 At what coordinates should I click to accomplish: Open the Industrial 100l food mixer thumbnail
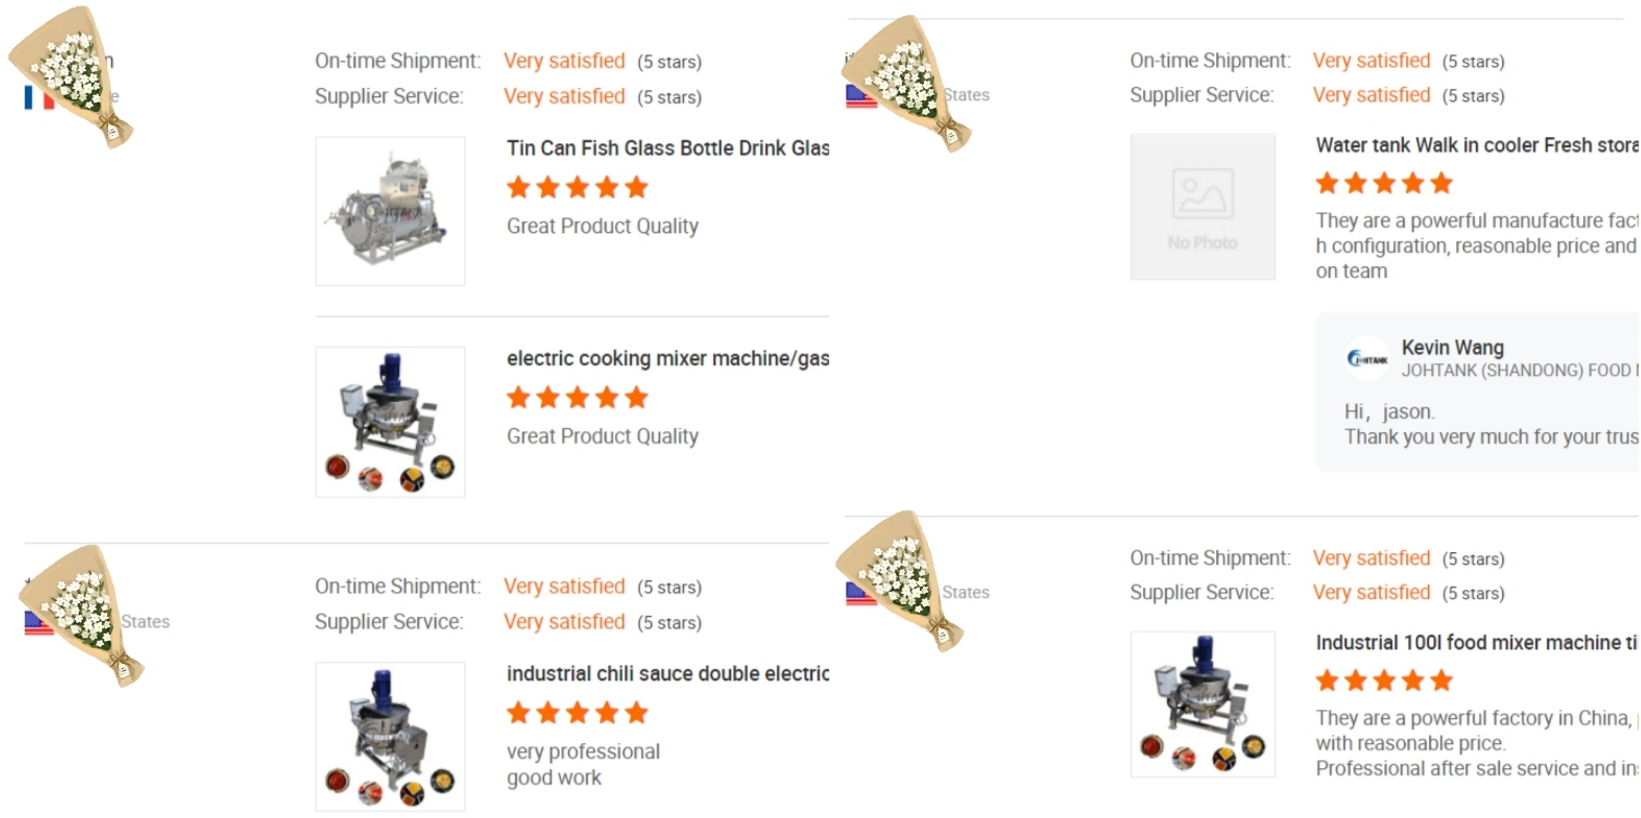click(x=1202, y=704)
